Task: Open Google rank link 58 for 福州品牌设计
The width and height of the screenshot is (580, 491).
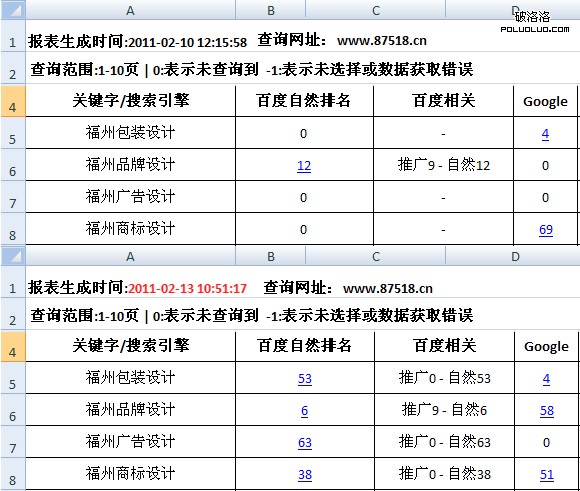Action: pyautogui.click(x=547, y=410)
